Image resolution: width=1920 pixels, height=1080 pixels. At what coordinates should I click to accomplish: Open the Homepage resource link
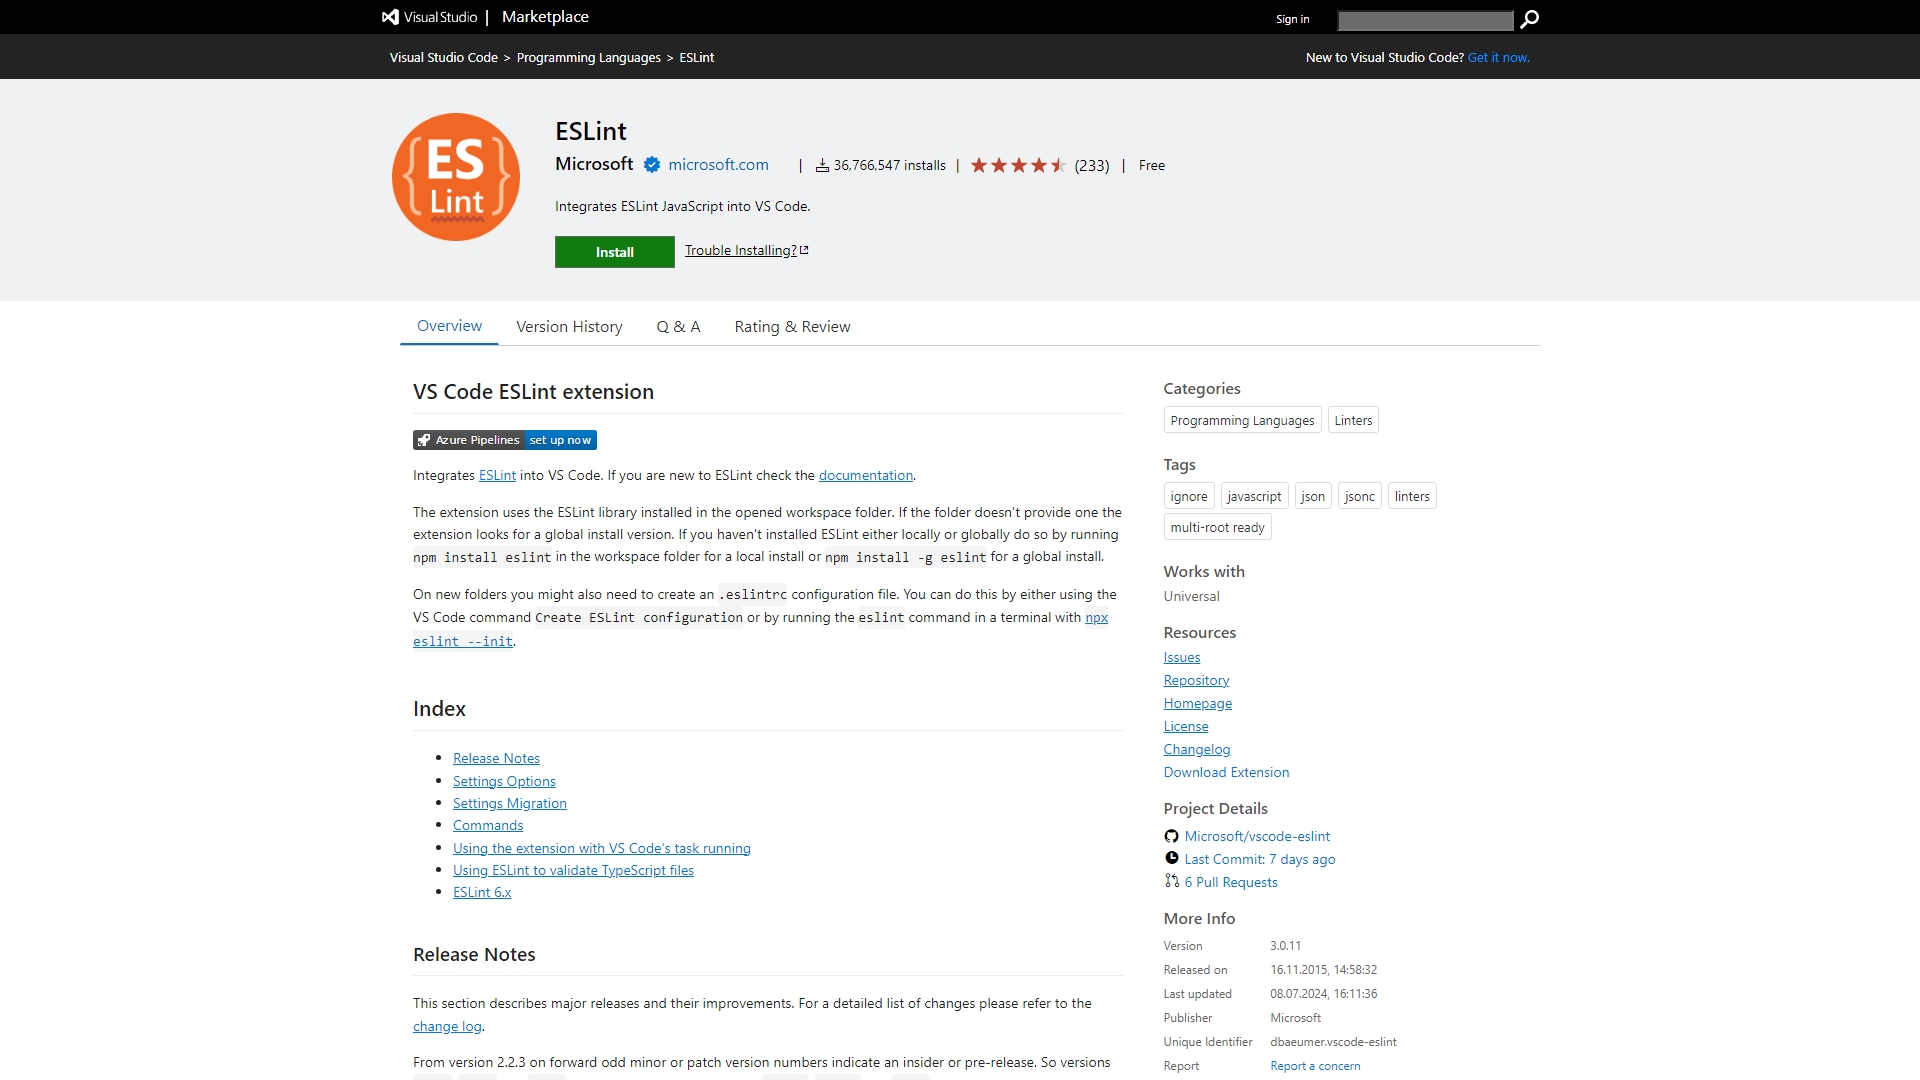click(x=1197, y=703)
